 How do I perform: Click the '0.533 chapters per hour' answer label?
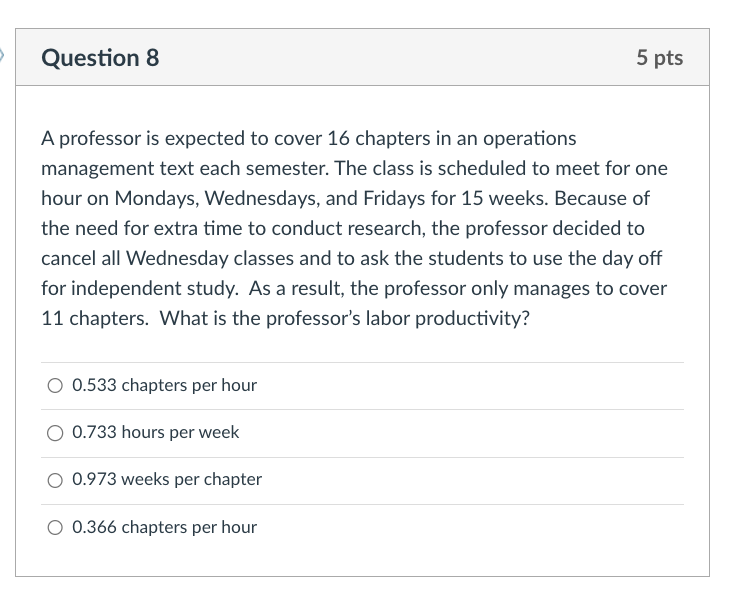click(x=164, y=385)
